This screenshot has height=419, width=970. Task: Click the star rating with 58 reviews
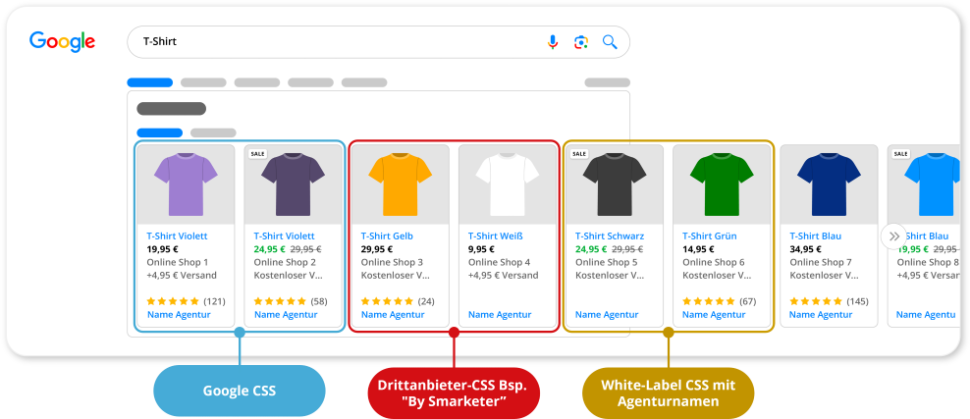coord(291,301)
